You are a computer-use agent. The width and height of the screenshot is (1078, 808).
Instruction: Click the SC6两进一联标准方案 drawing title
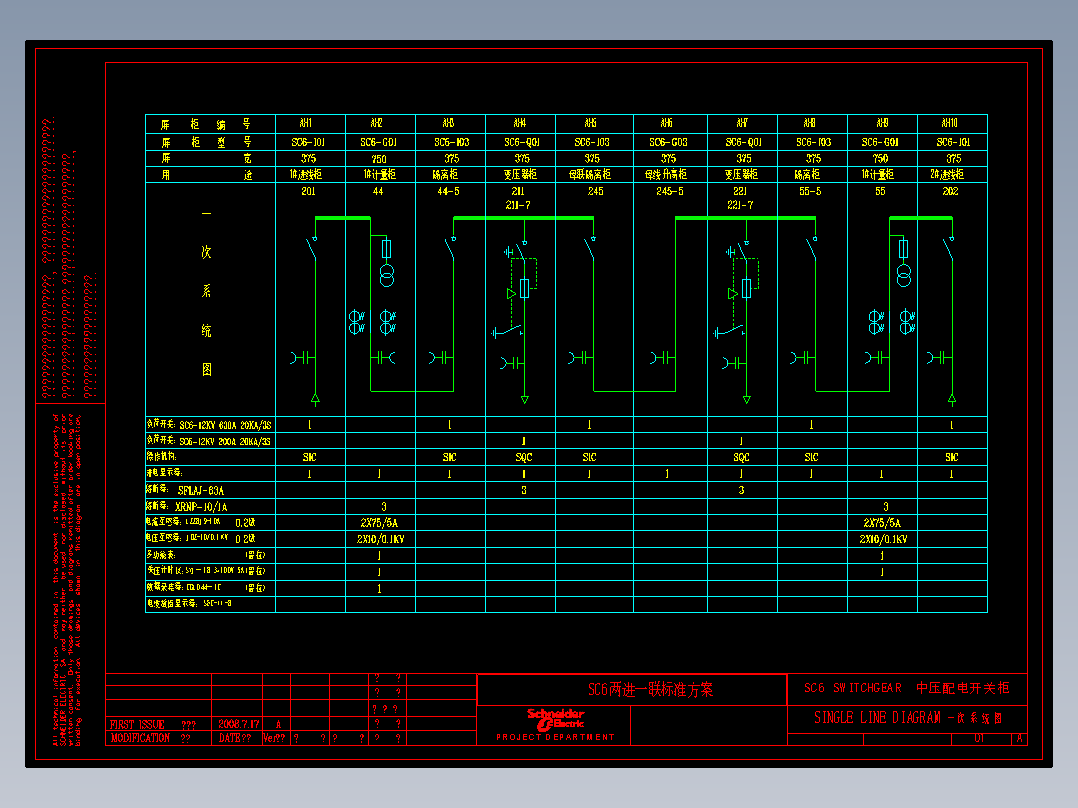[650, 690]
